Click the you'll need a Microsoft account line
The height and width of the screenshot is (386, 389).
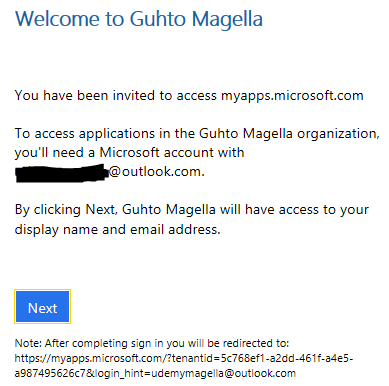coord(129,153)
